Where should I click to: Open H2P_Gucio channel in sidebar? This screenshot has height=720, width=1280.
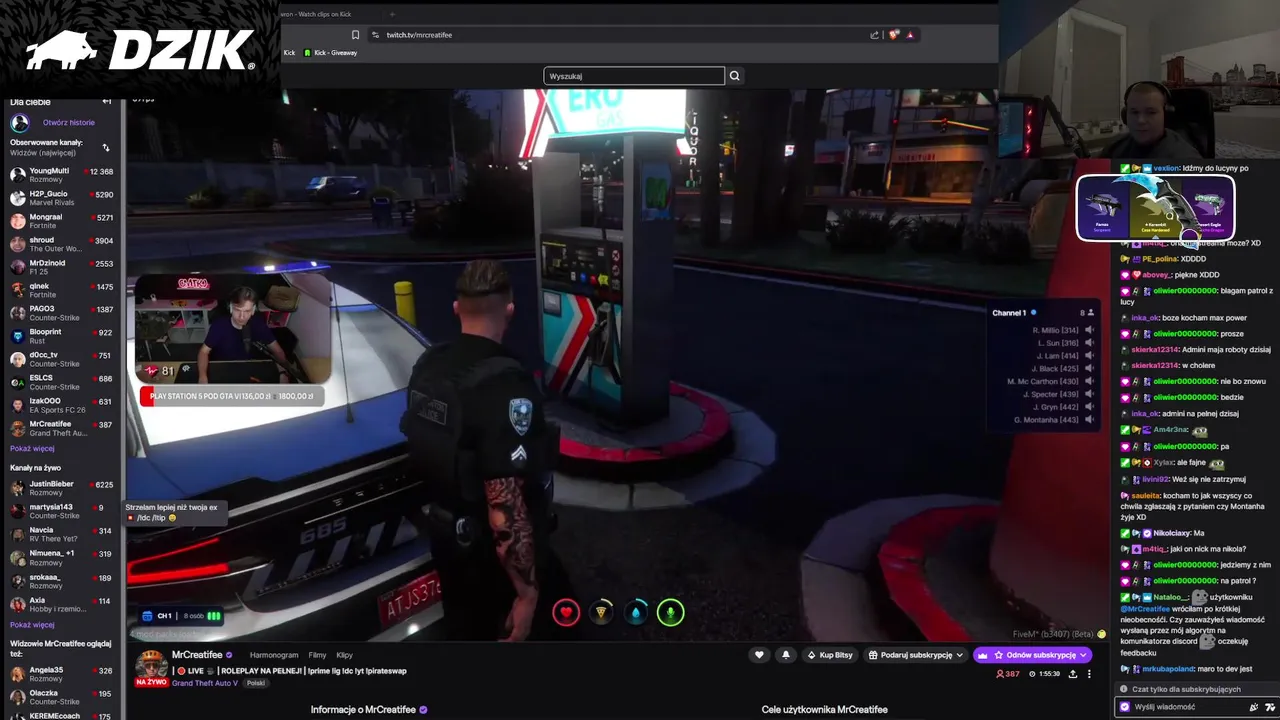point(61,198)
